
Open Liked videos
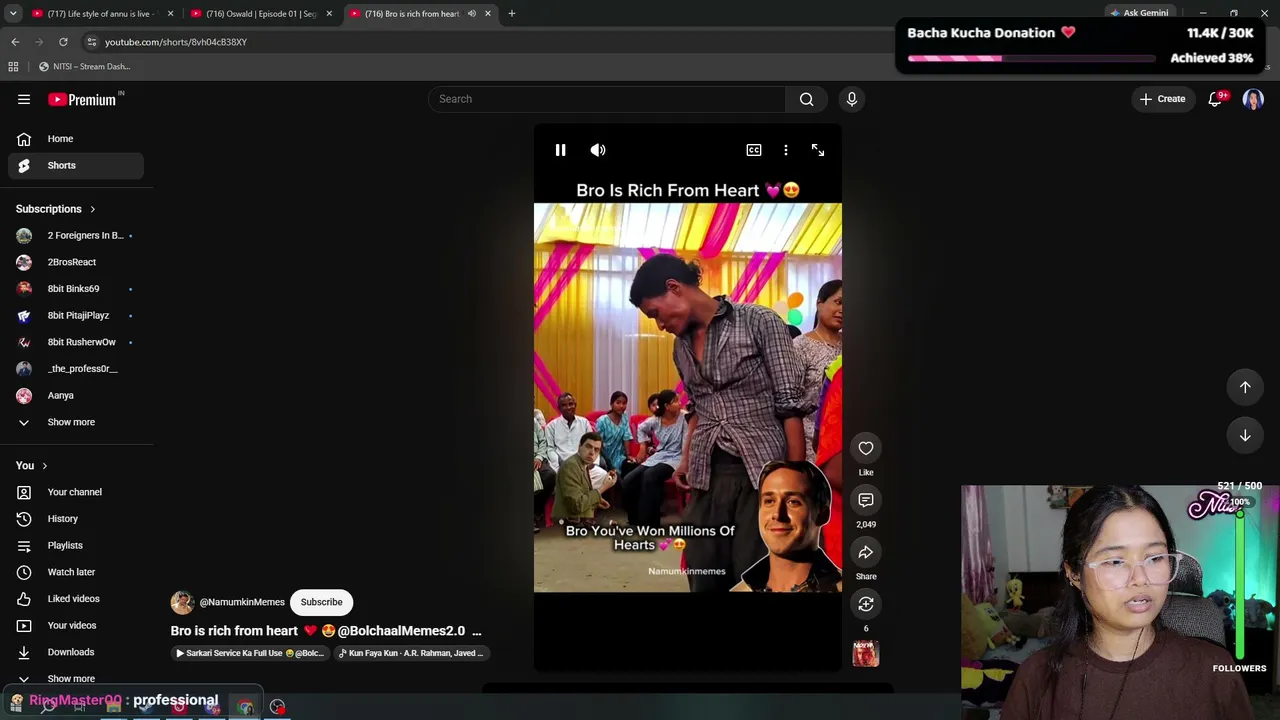pyautogui.click(x=76, y=599)
